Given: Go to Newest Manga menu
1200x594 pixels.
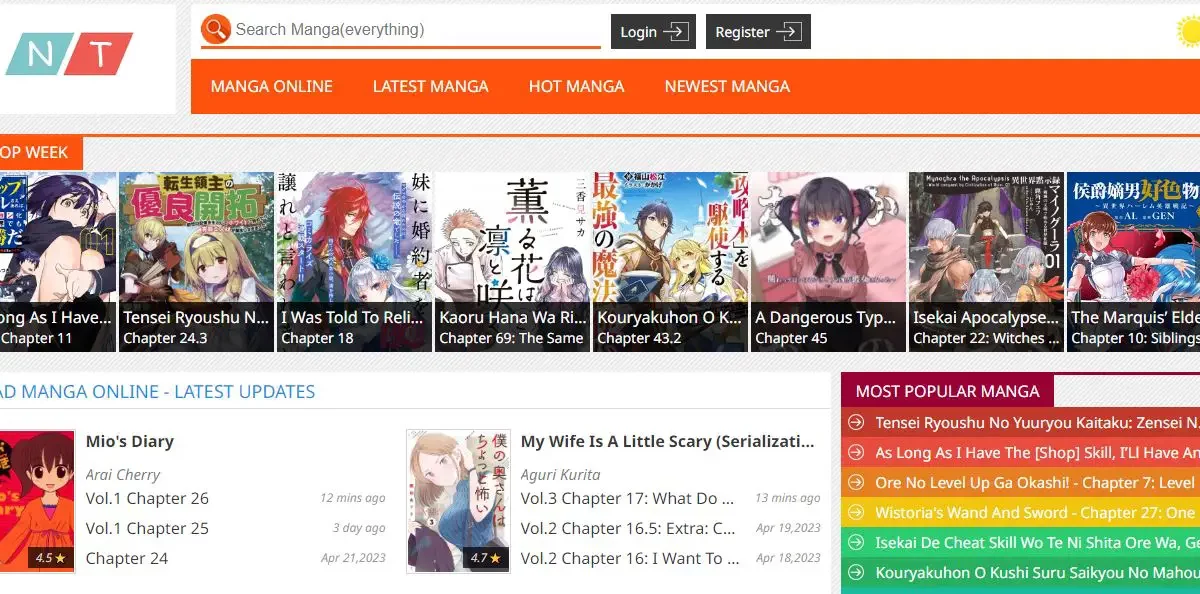Looking at the screenshot, I should click(727, 86).
